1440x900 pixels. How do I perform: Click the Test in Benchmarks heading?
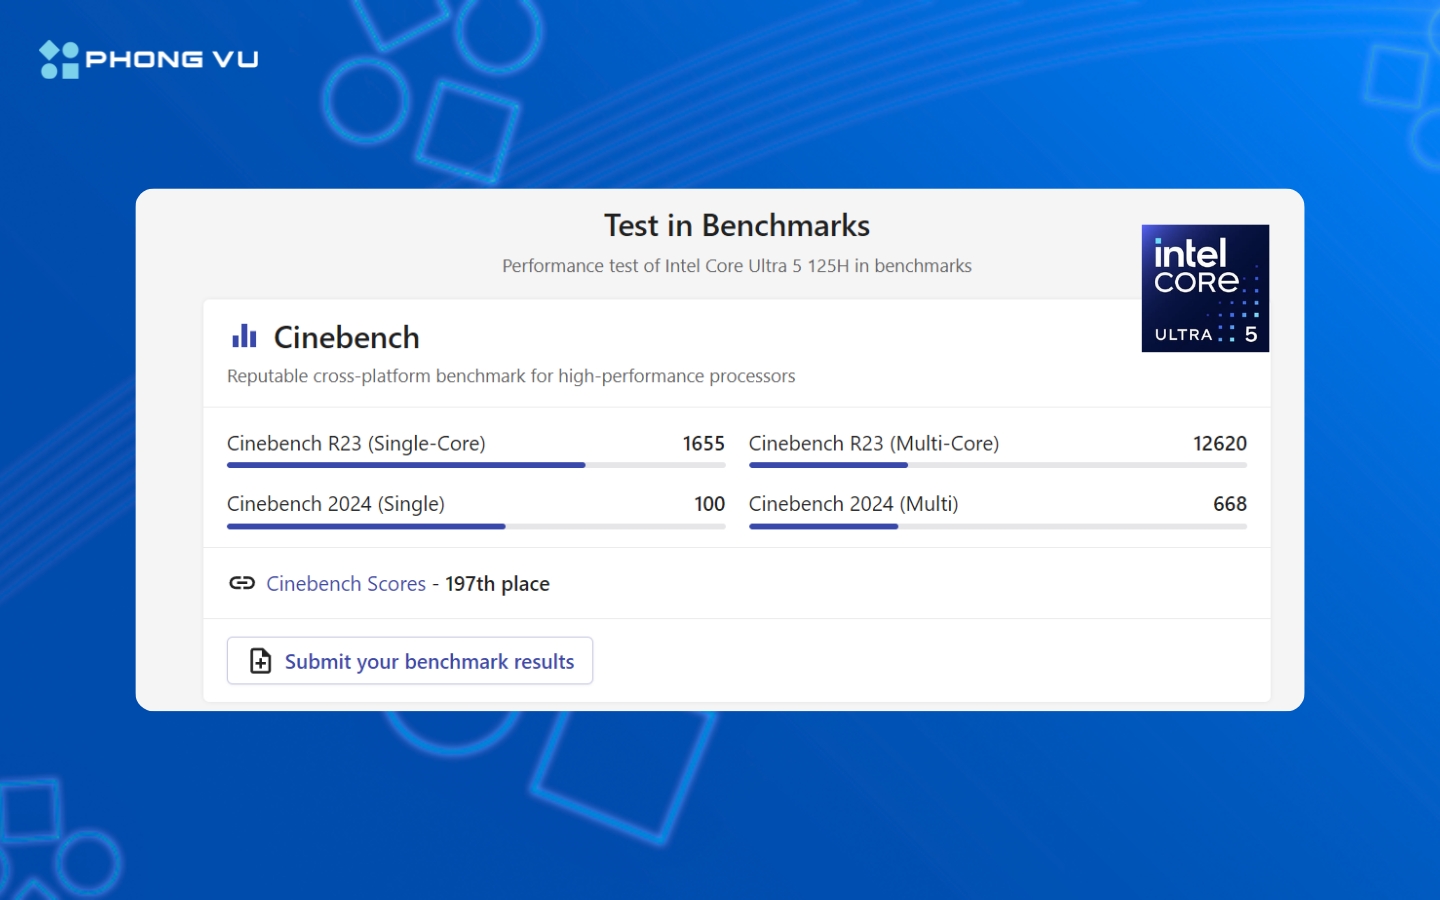click(x=737, y=226)
